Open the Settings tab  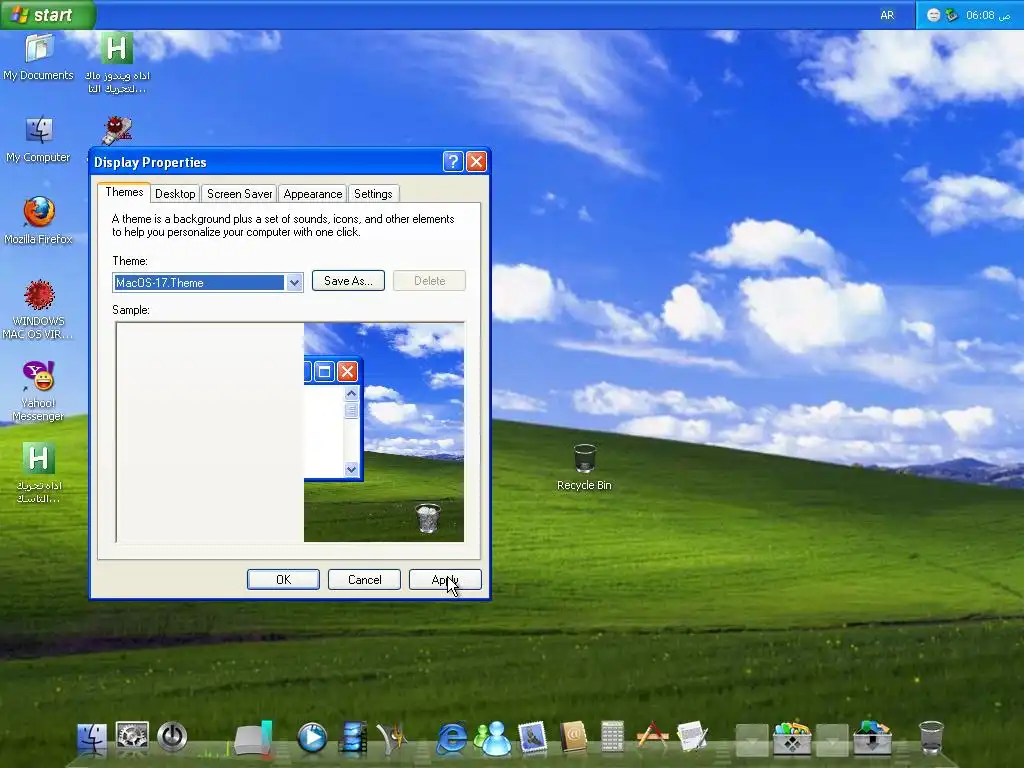(373, 194)
